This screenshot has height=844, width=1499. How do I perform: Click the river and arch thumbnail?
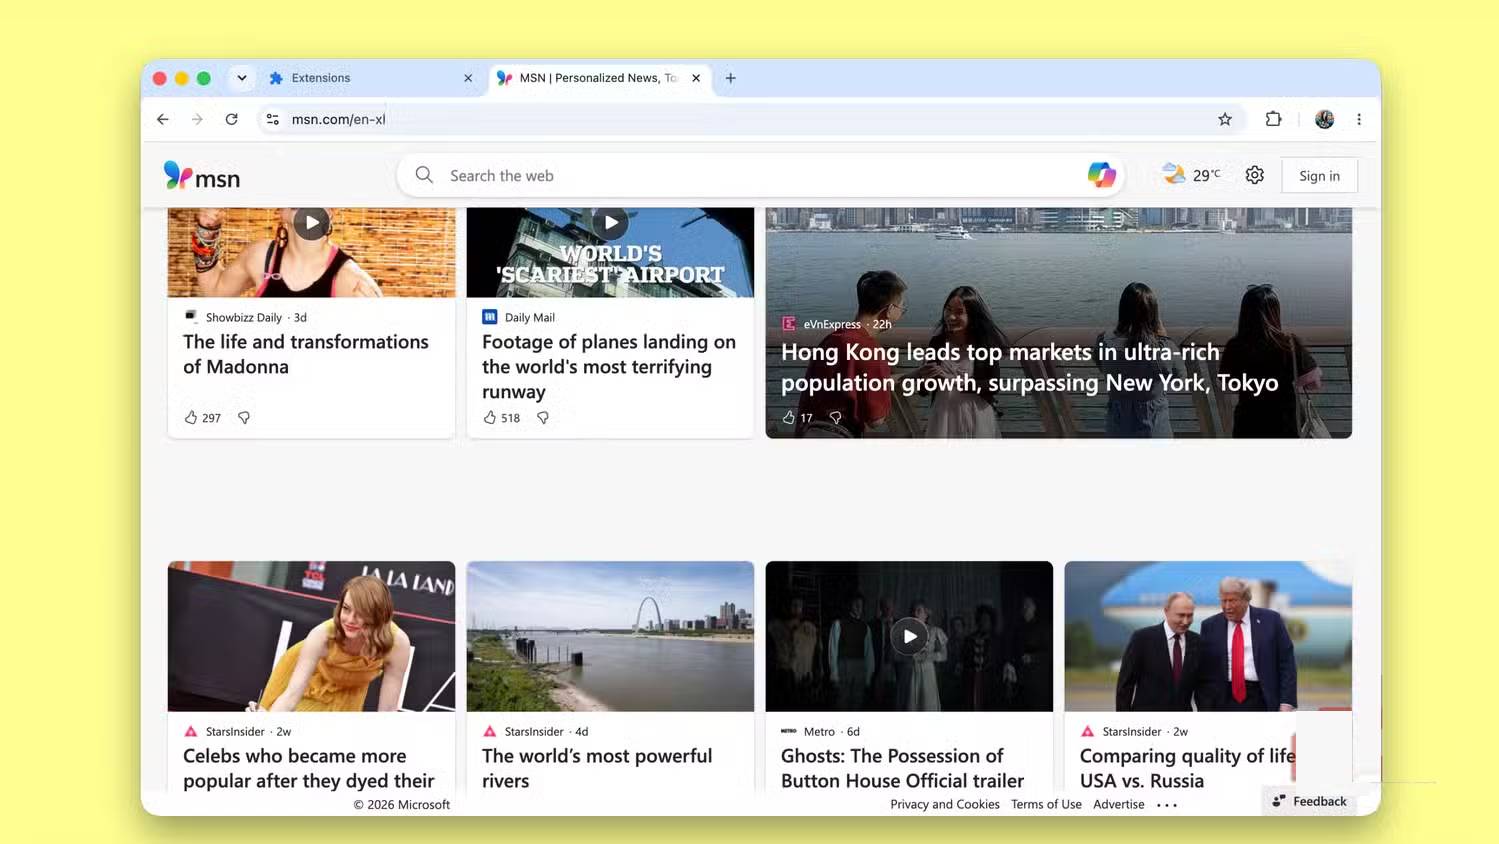pos(610,636)
